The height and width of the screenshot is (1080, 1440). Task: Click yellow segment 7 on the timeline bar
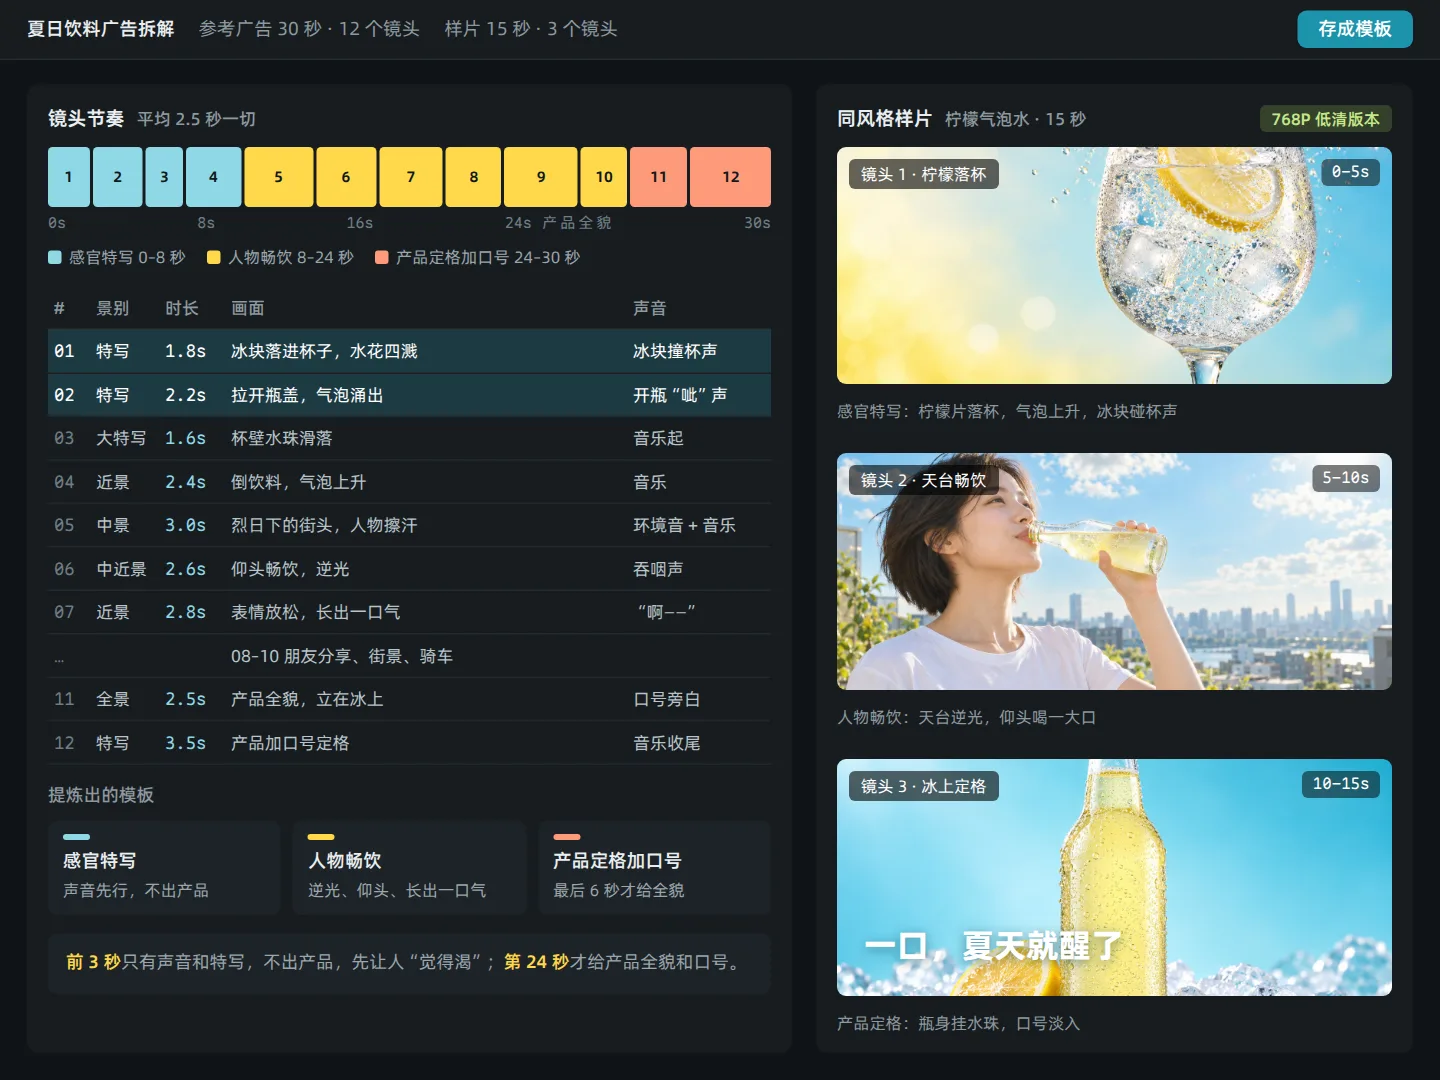(x=411, y=177)
